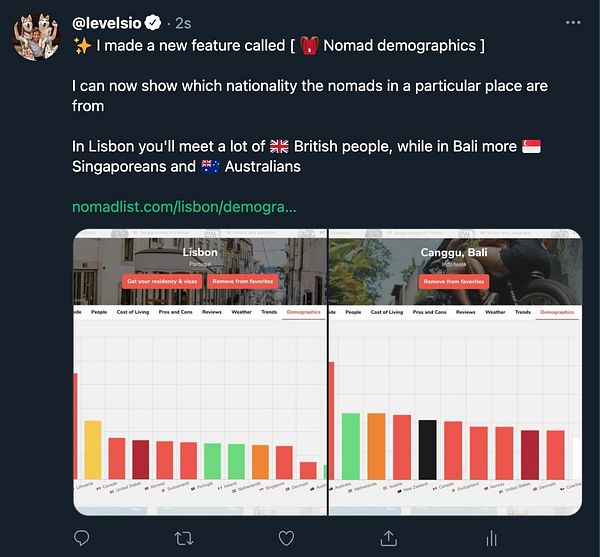The width and height of the screenshot is (600, 557).
Task: Open the Weather tab in Lisbon panel
Action: pos(241,312)
